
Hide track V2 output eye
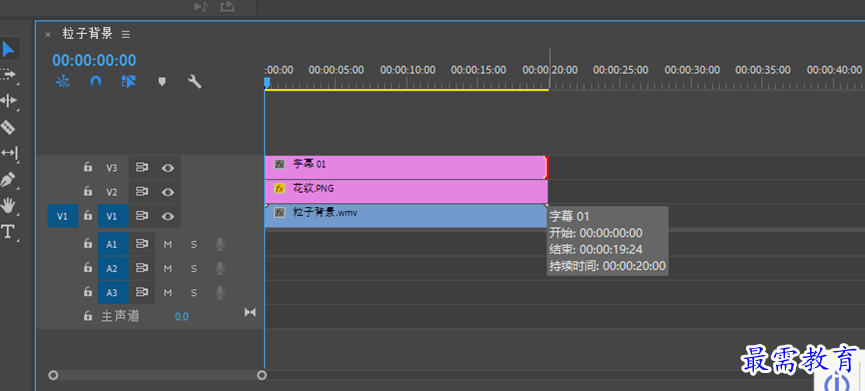click(x=168, y=192)
